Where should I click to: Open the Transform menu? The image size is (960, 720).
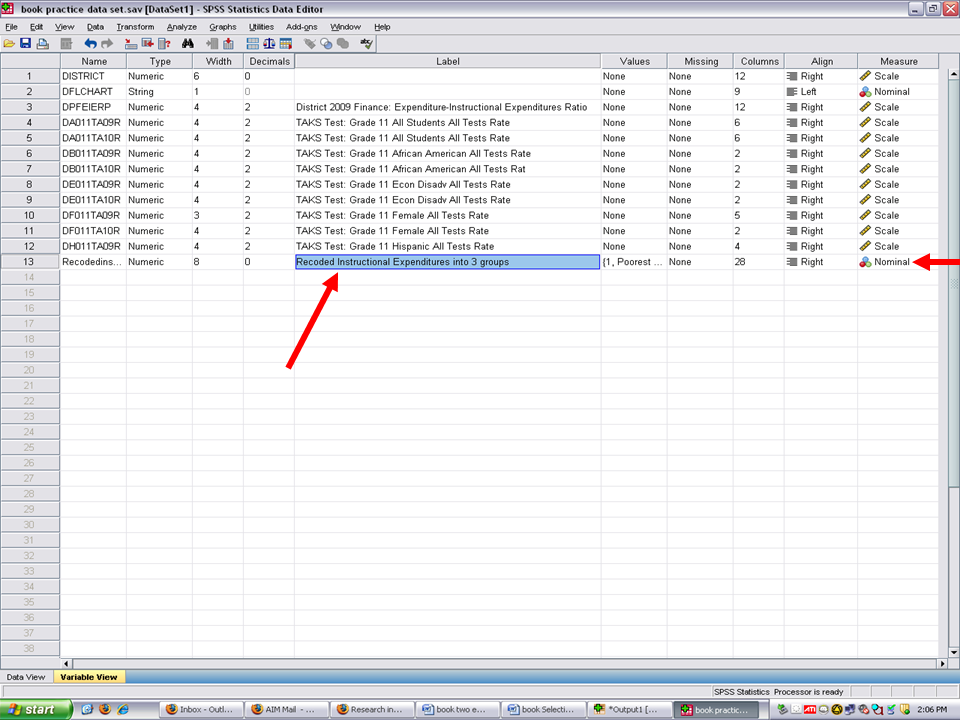pyautogui.click(x=135, y=26)
